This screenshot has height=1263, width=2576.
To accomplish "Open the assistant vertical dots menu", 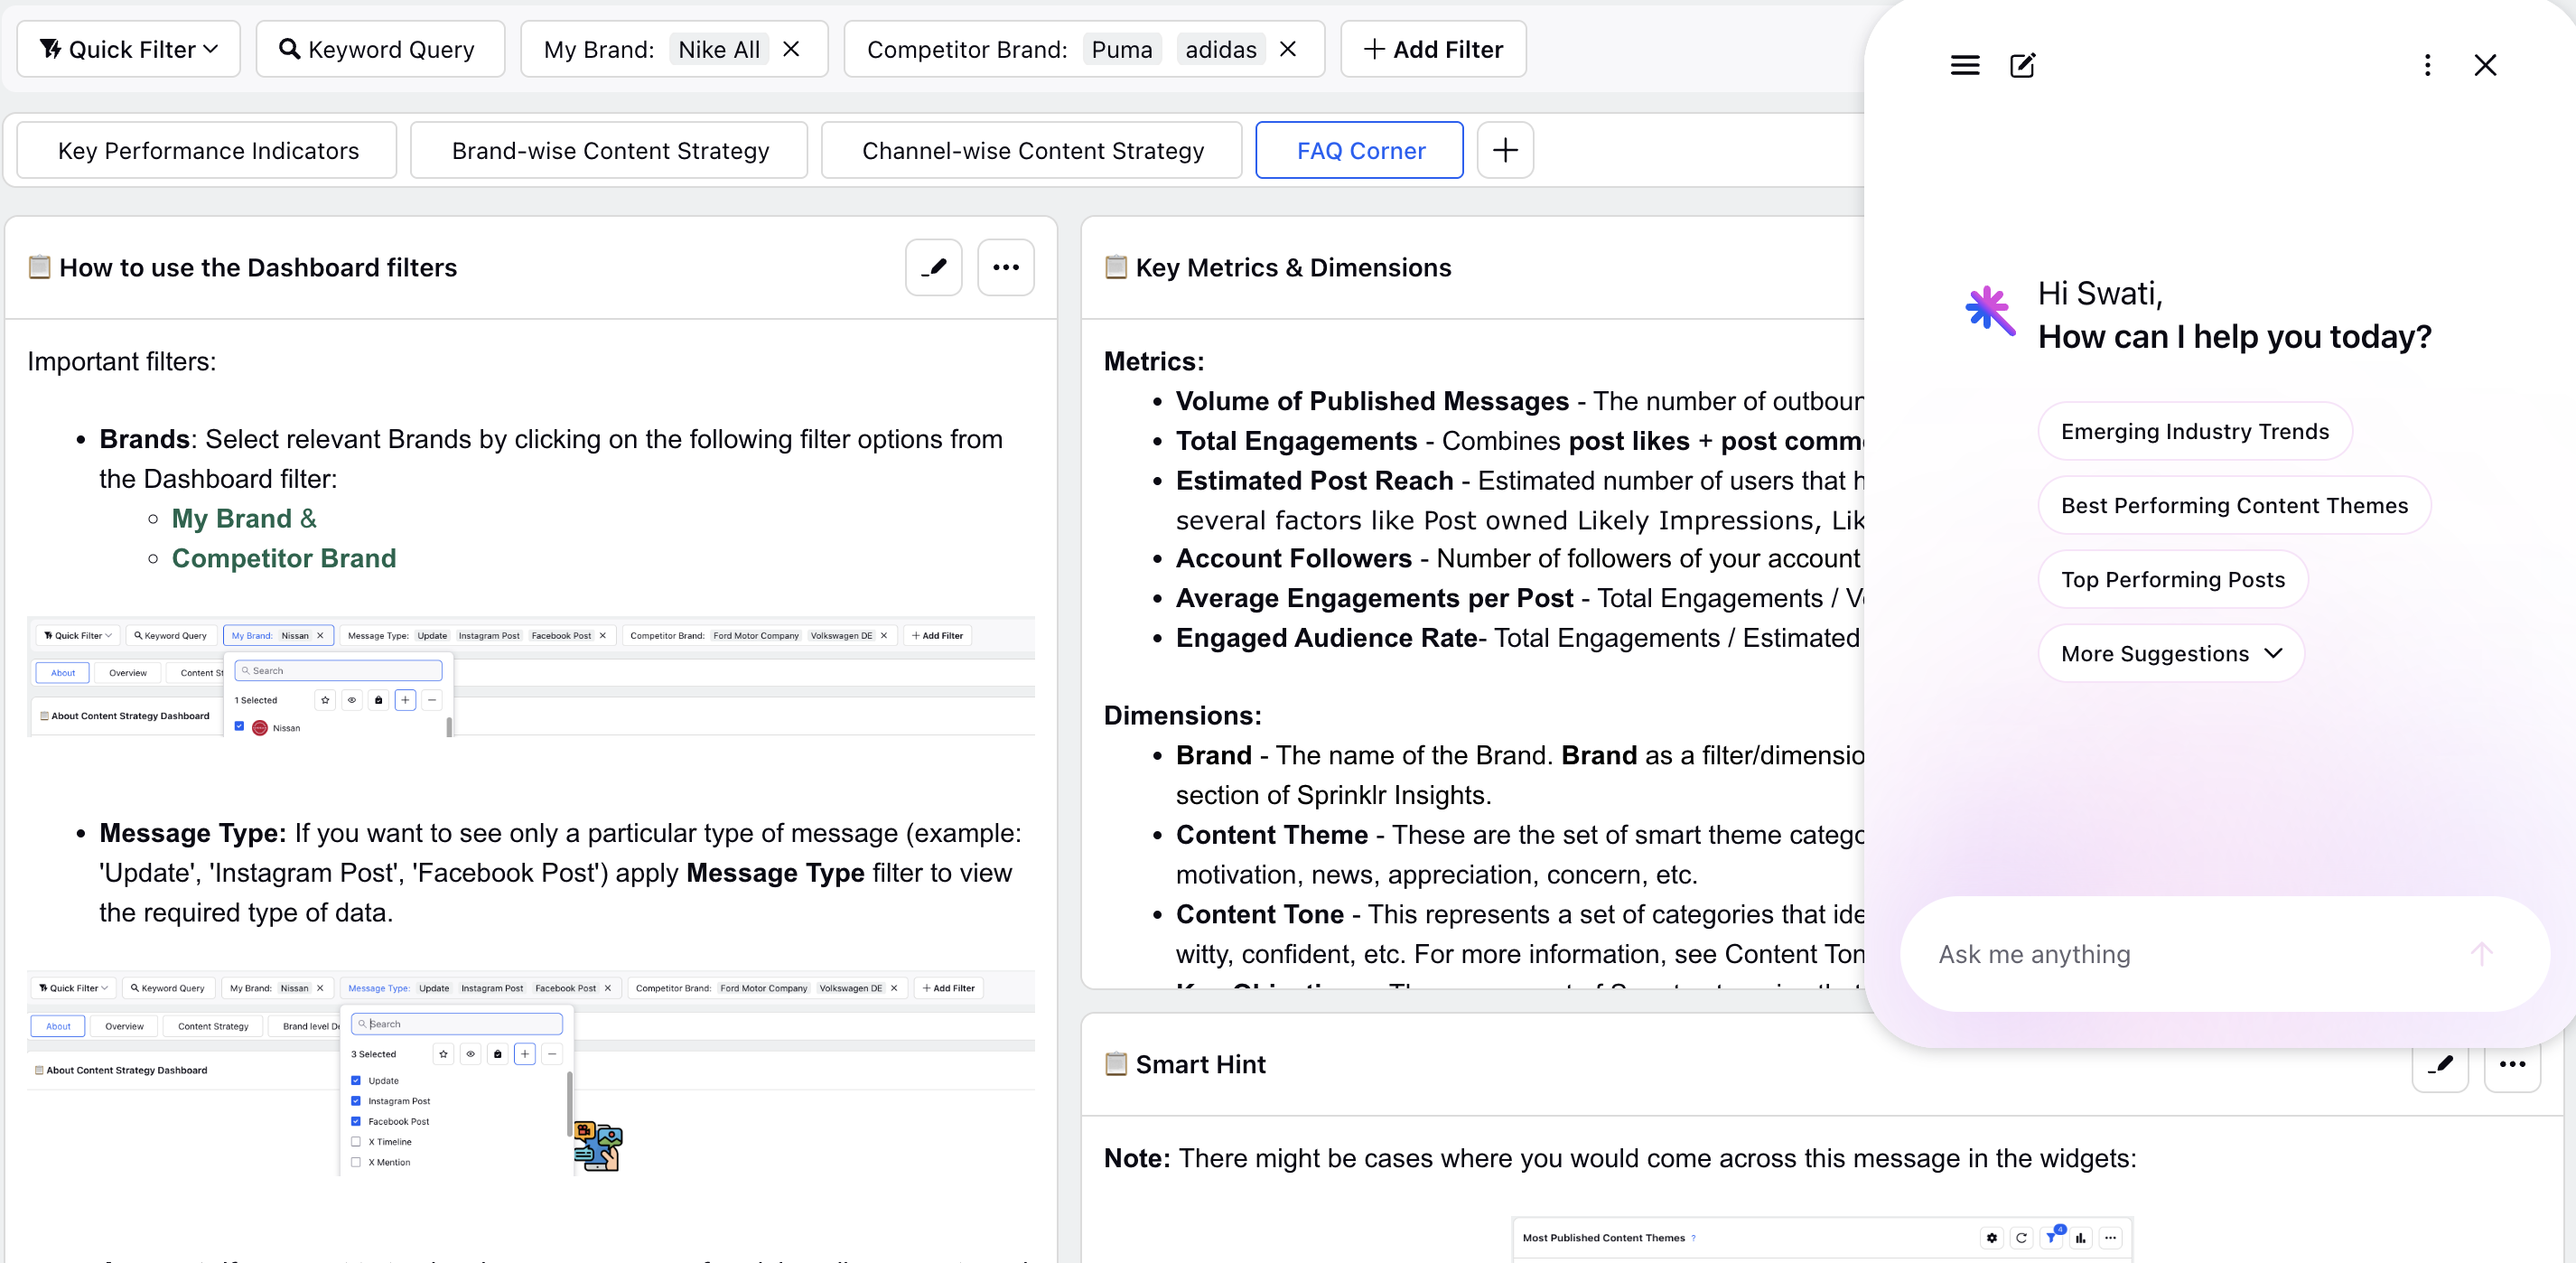I will pos(2427,65).
